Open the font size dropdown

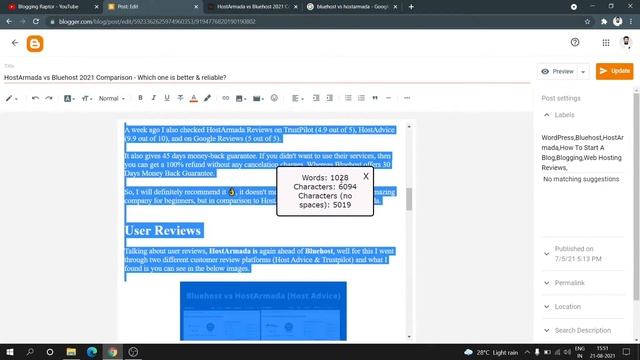[x=87, y=98]
